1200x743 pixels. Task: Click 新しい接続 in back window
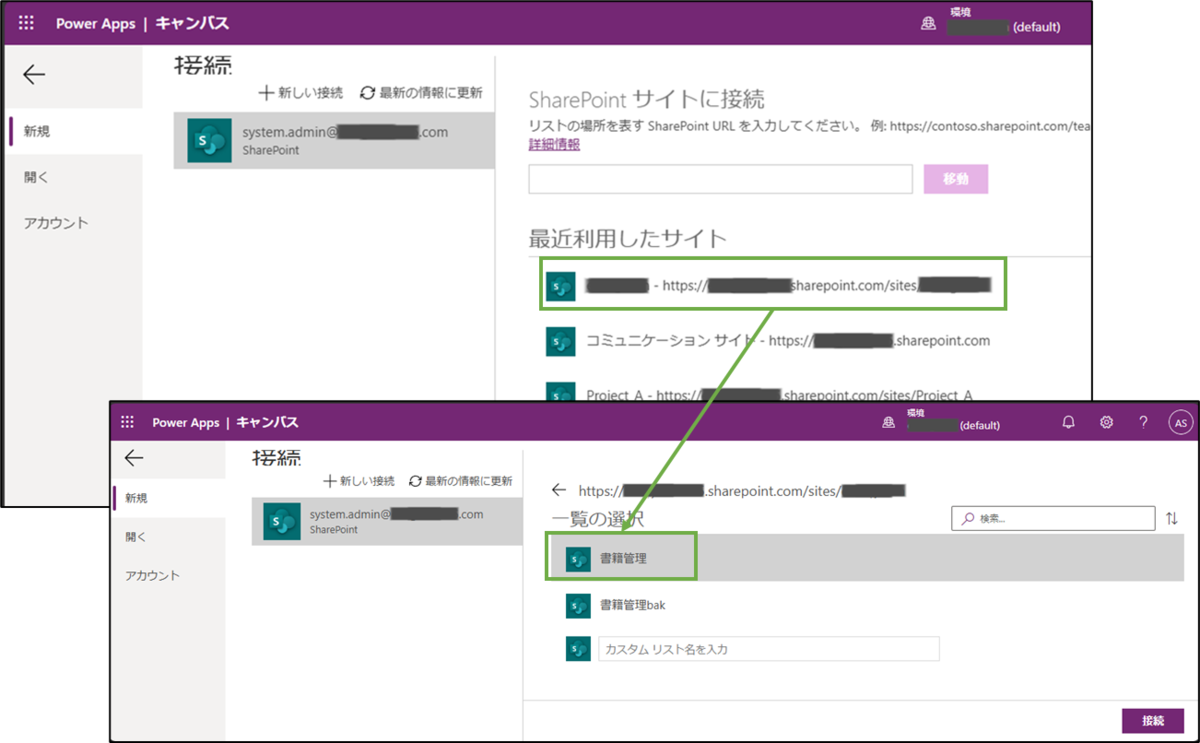(300, 93)
